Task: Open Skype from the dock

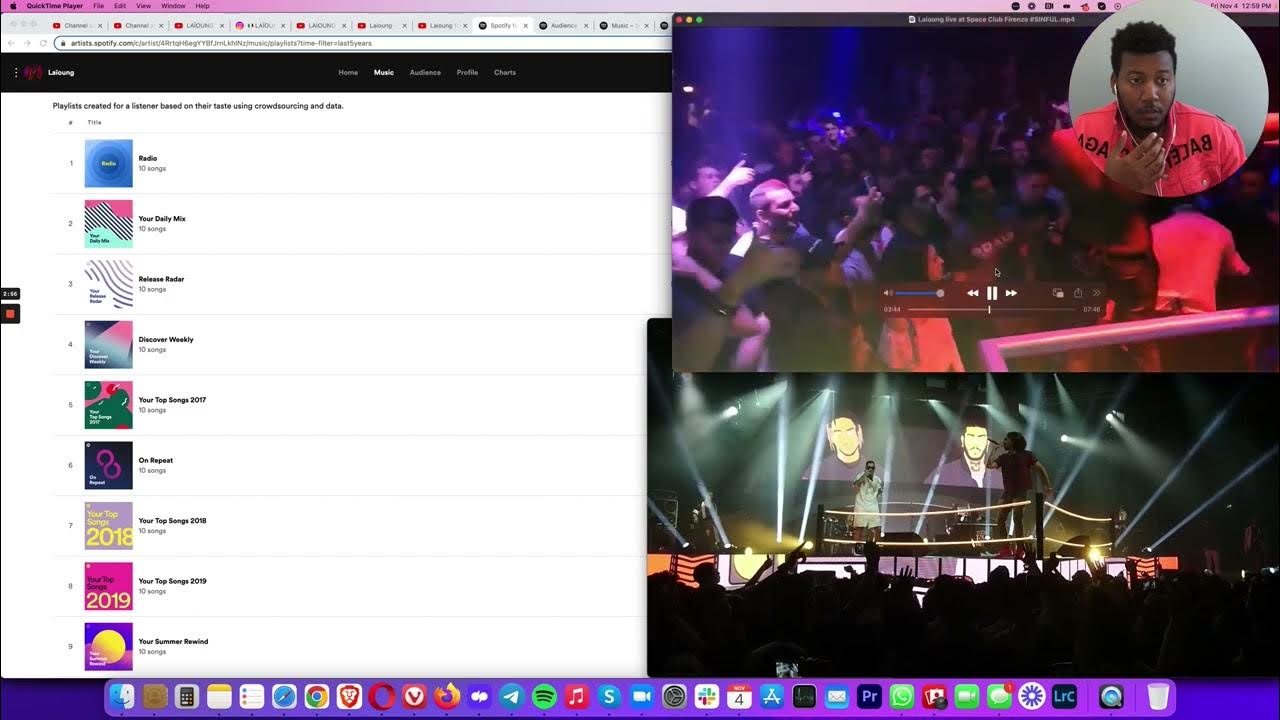Action: pyautogui.click(x=608, y=696)
